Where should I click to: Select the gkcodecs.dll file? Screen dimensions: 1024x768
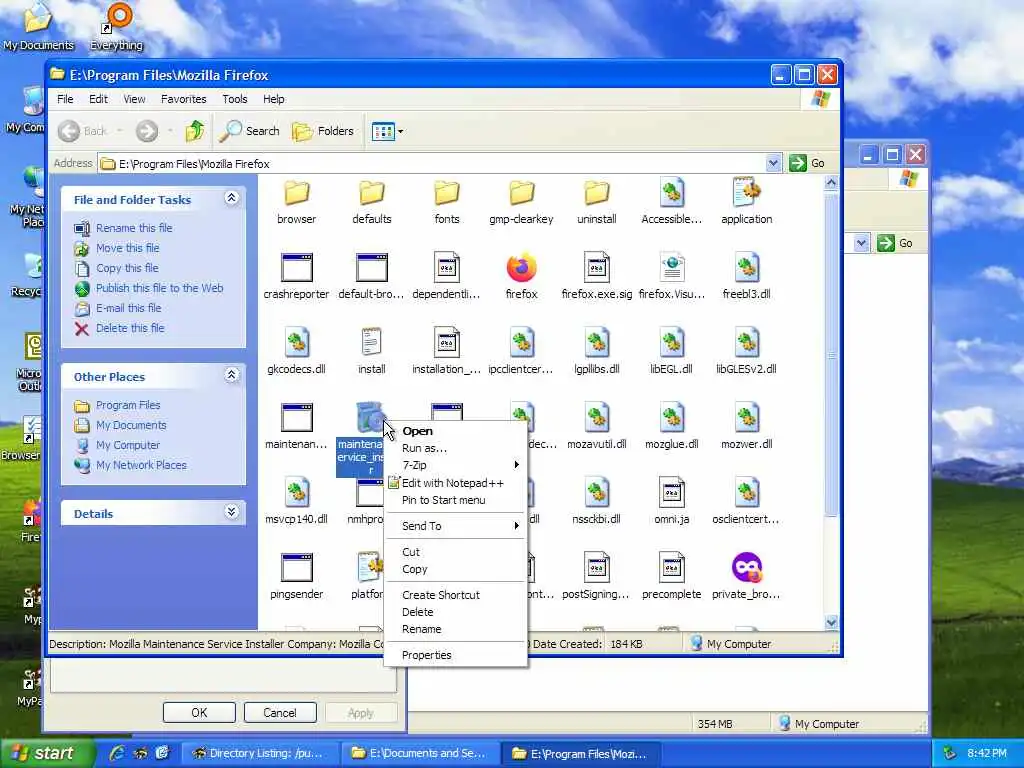[296, 343]
